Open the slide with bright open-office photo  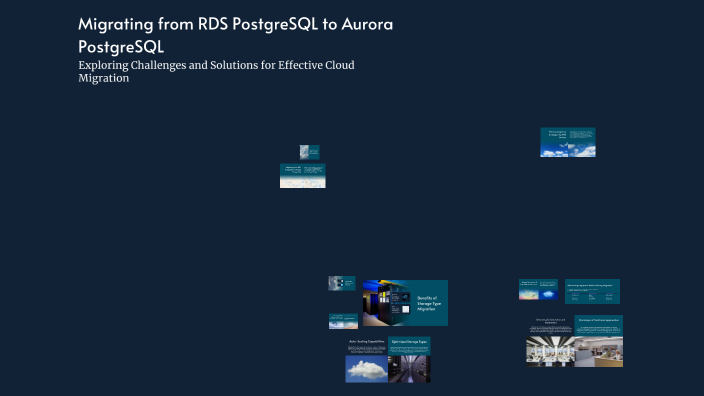tap(550, 341)
